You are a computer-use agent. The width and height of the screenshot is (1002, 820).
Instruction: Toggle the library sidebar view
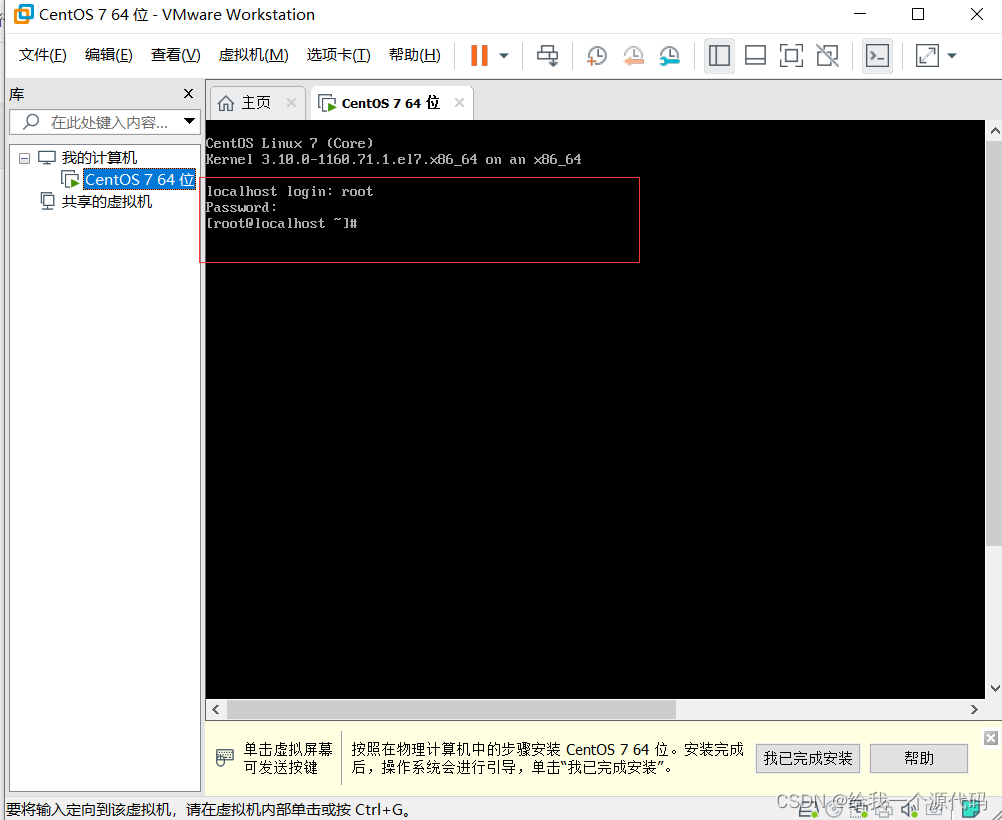[x=719, y=56]
